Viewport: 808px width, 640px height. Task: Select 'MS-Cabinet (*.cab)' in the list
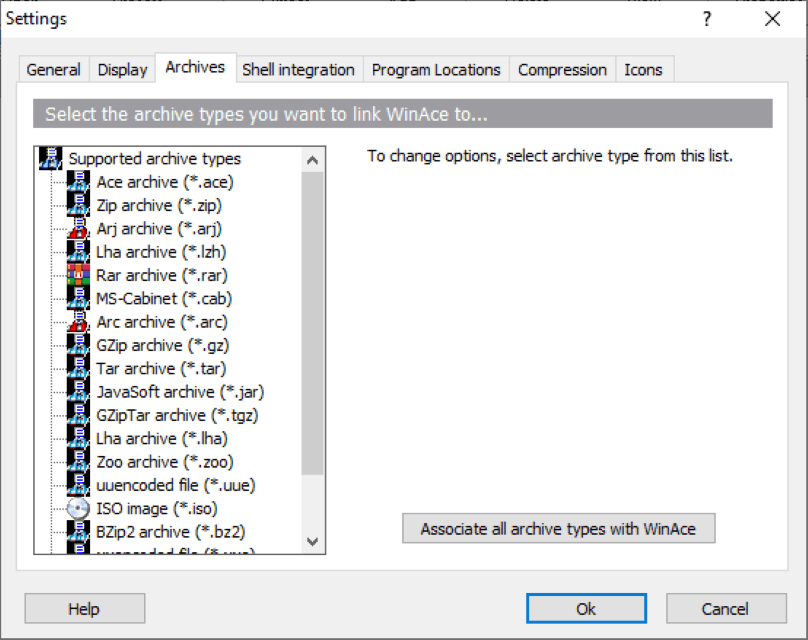click(x=164, y=298)
